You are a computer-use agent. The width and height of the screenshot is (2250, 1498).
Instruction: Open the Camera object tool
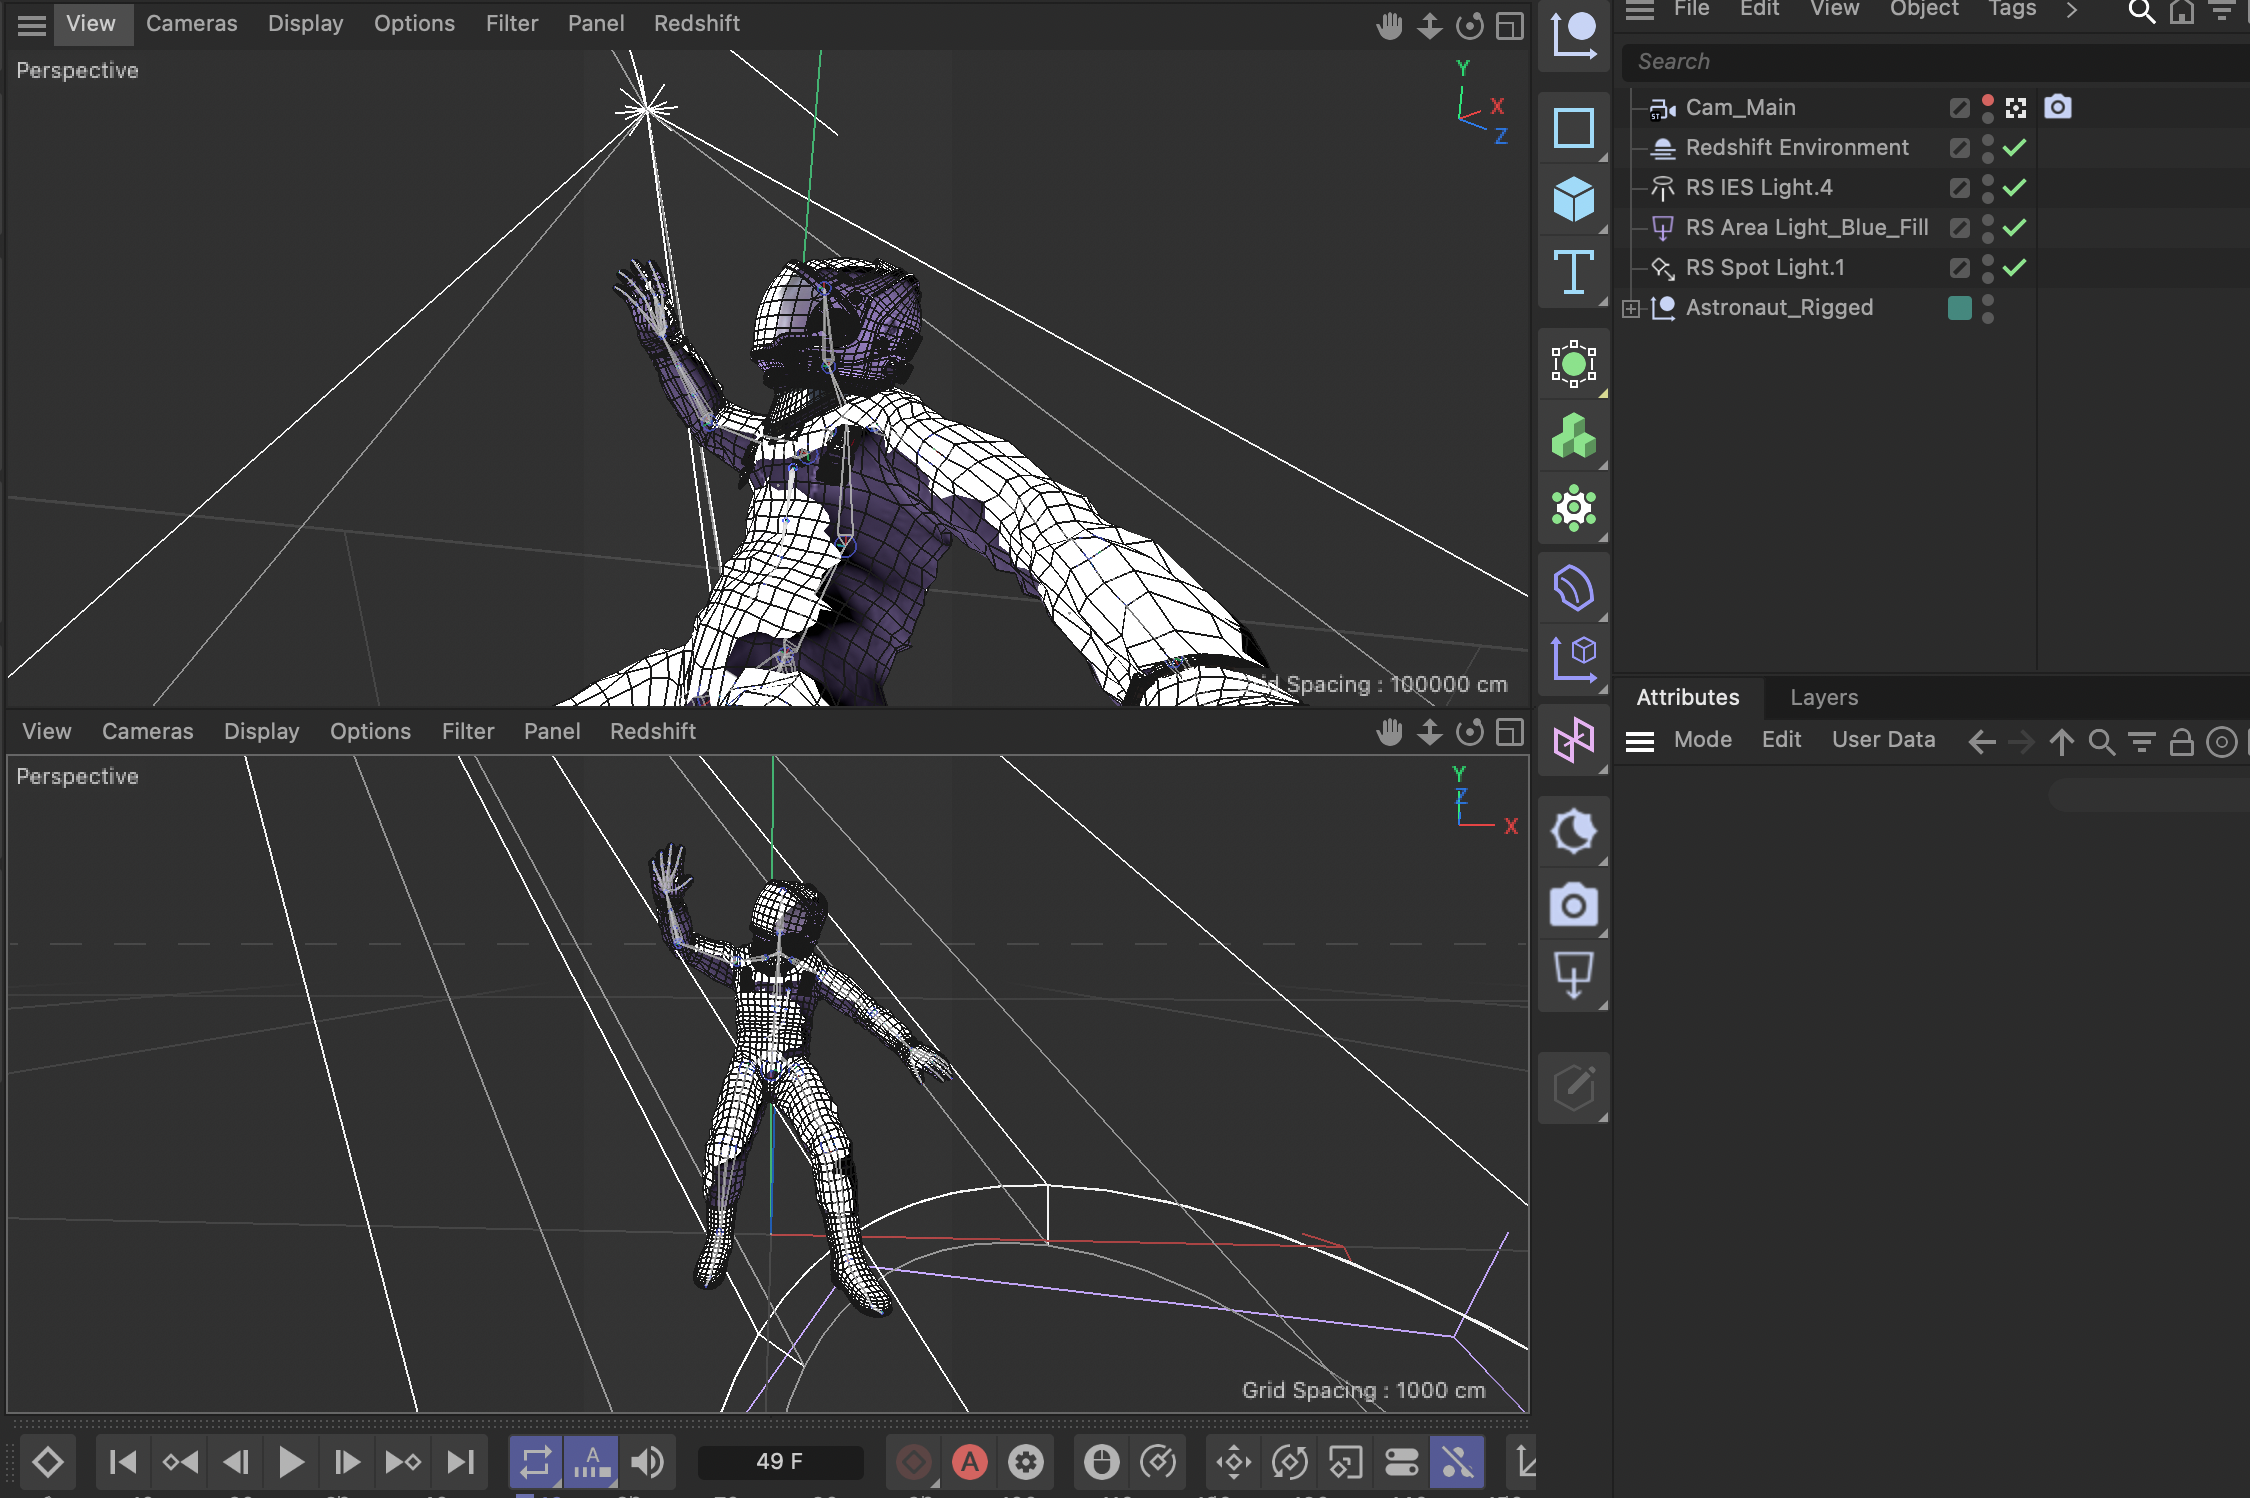[x=1573, y=905]
